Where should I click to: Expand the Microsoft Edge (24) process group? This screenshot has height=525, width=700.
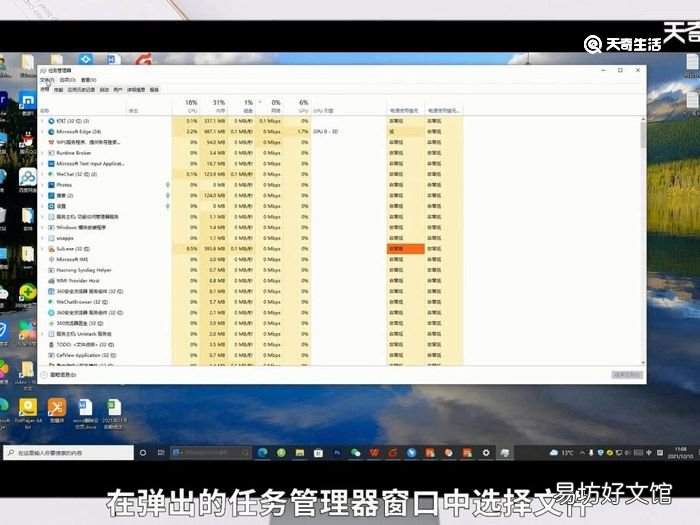(43, 132)
